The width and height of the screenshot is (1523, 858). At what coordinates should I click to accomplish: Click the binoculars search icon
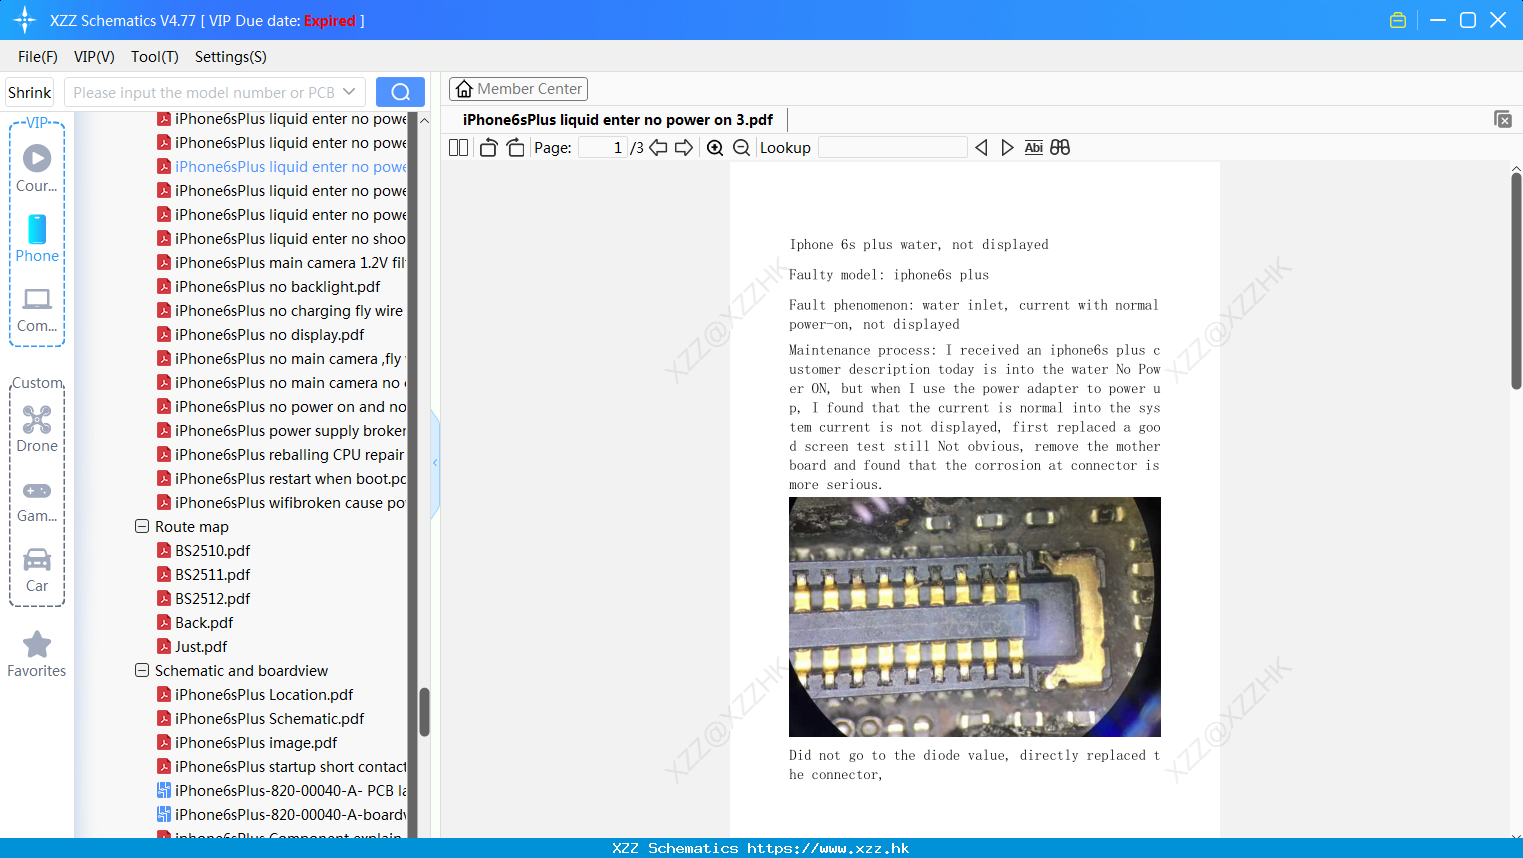pos(1060,147)
